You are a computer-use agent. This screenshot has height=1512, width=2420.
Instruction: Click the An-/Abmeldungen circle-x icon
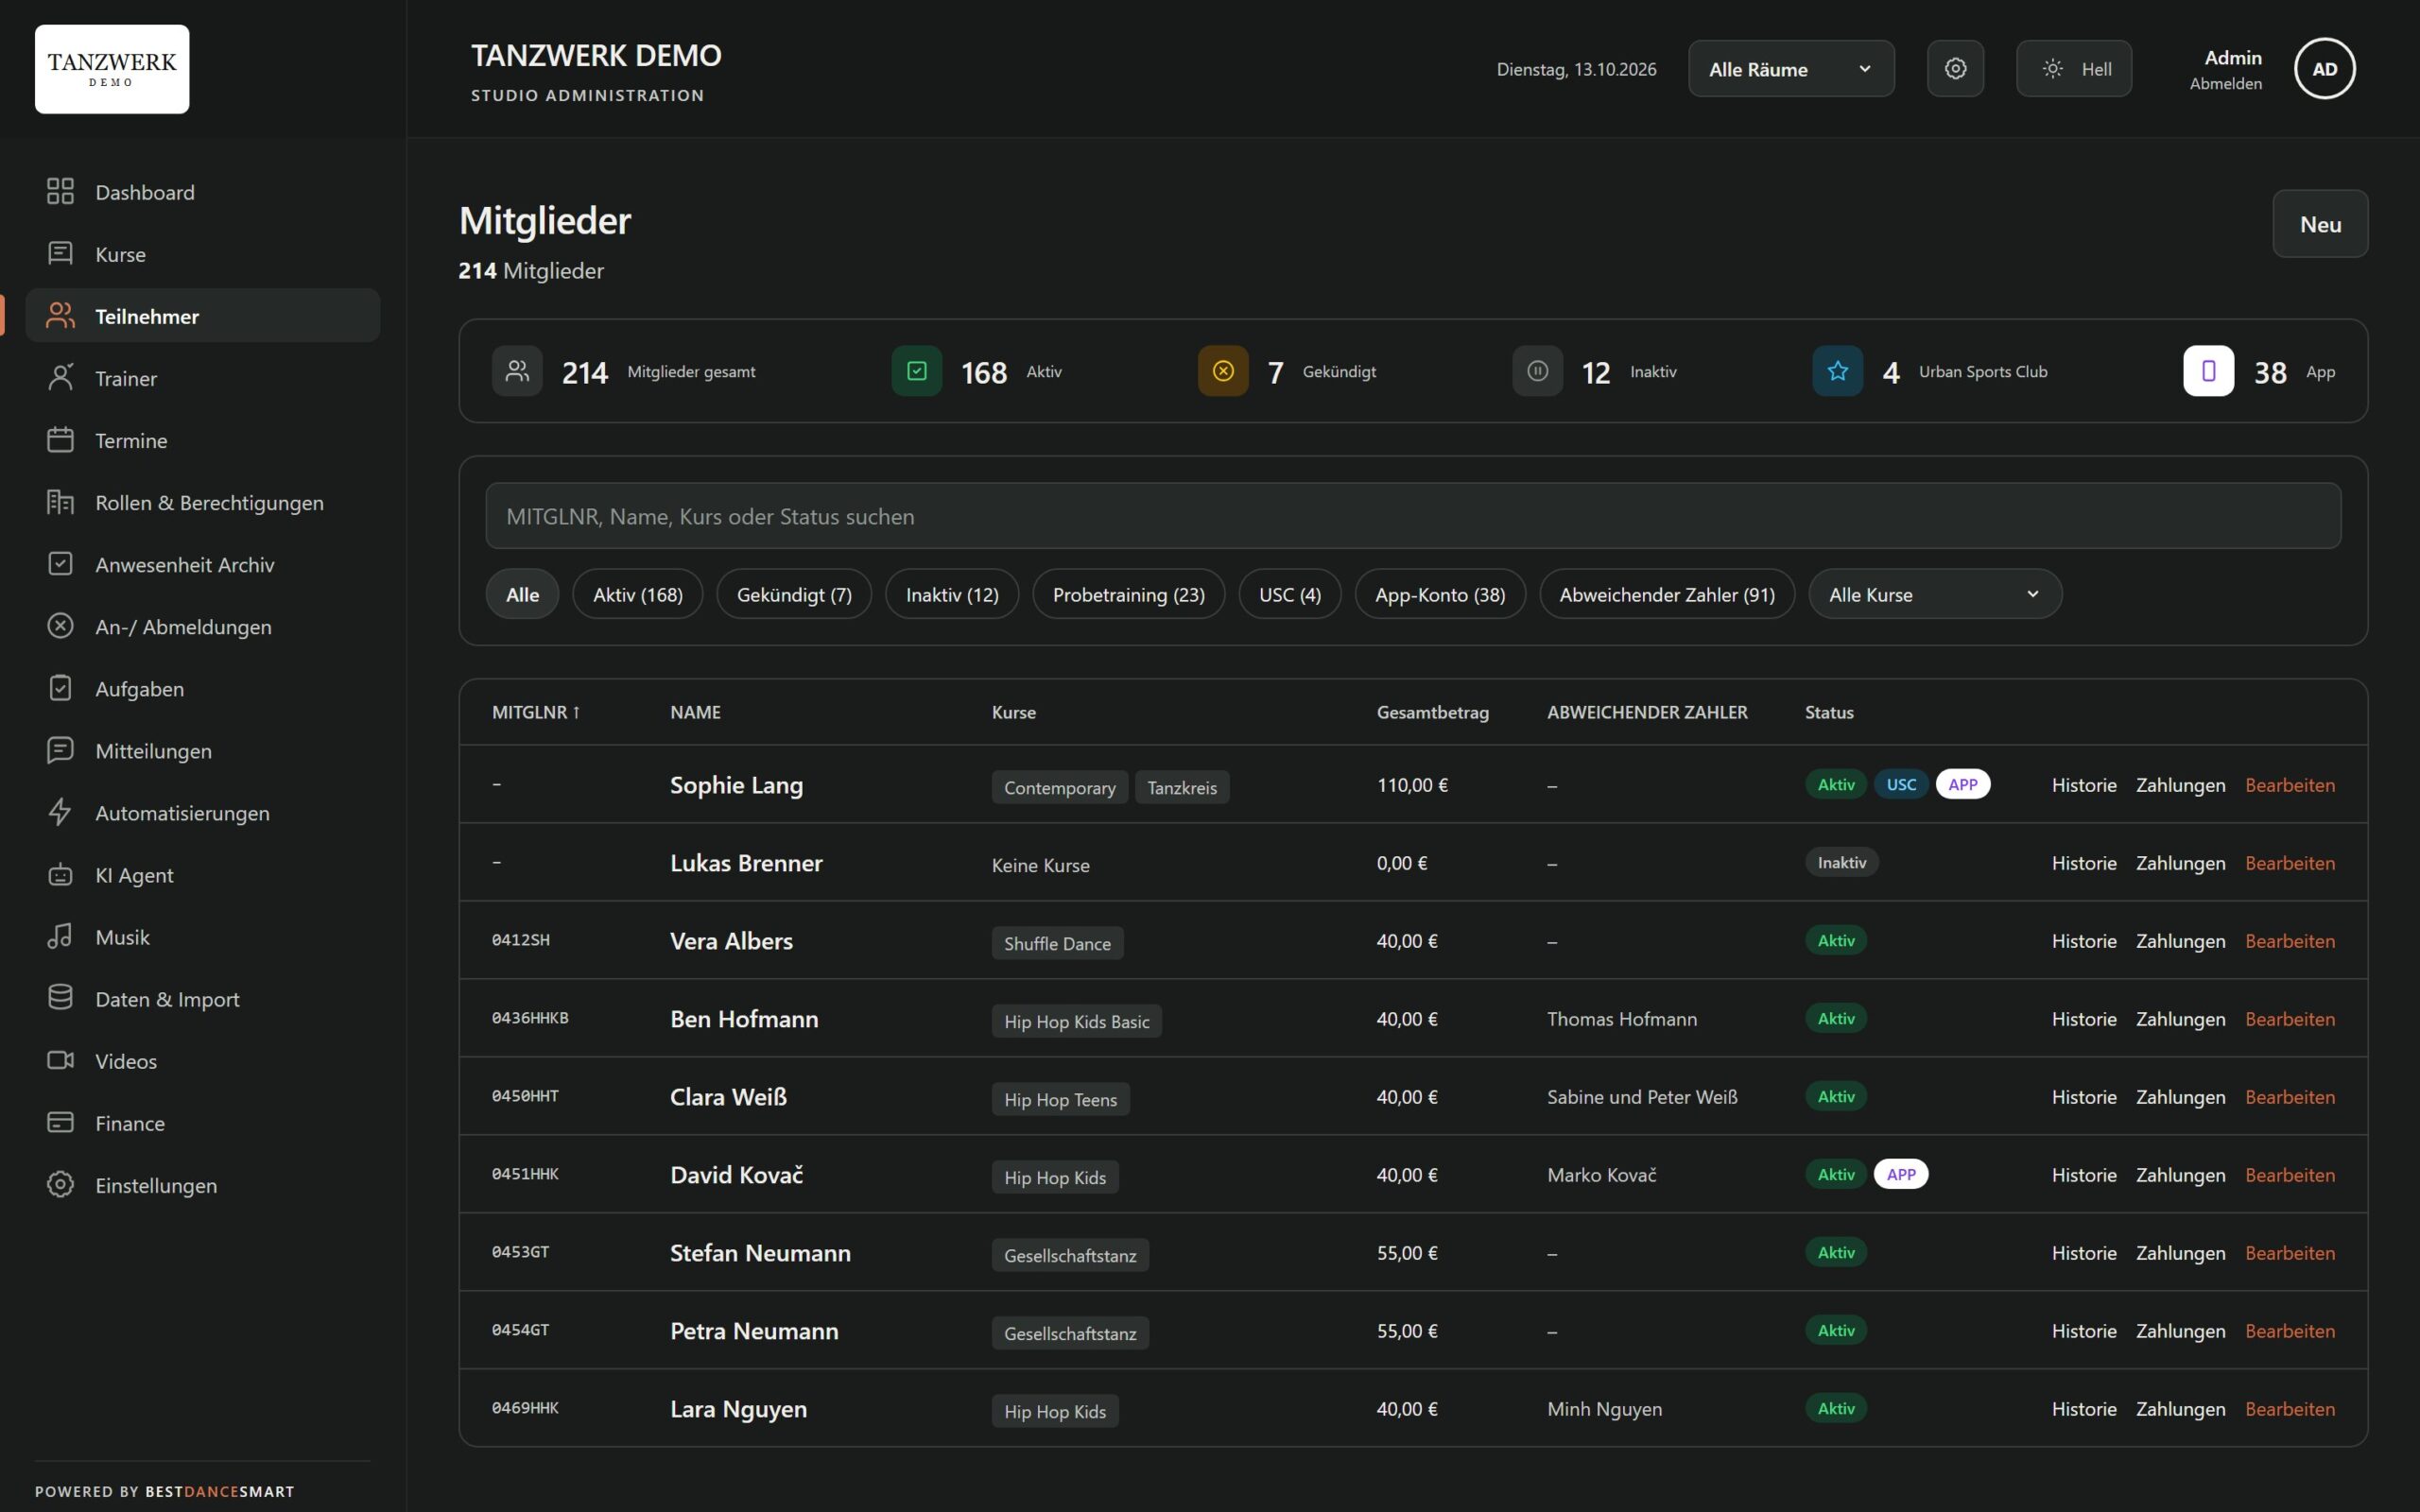[x=60, y=625]
